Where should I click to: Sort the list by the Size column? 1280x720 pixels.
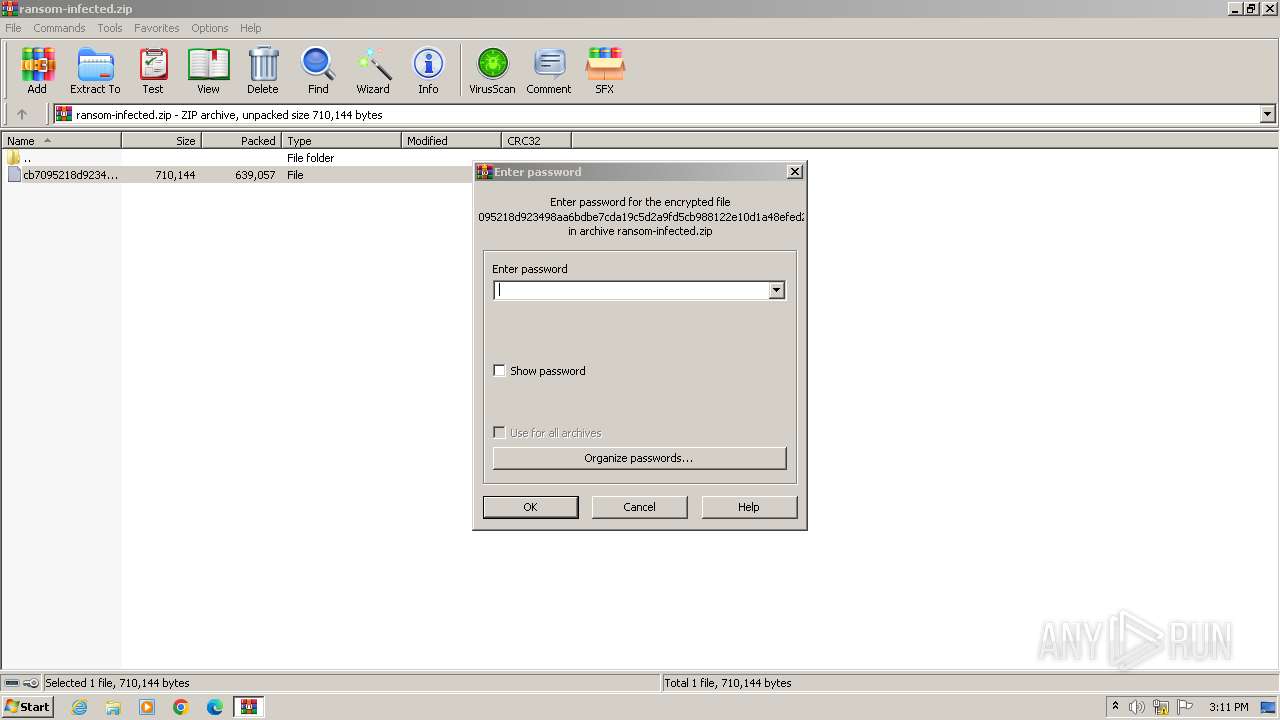(x=161, y=141)
